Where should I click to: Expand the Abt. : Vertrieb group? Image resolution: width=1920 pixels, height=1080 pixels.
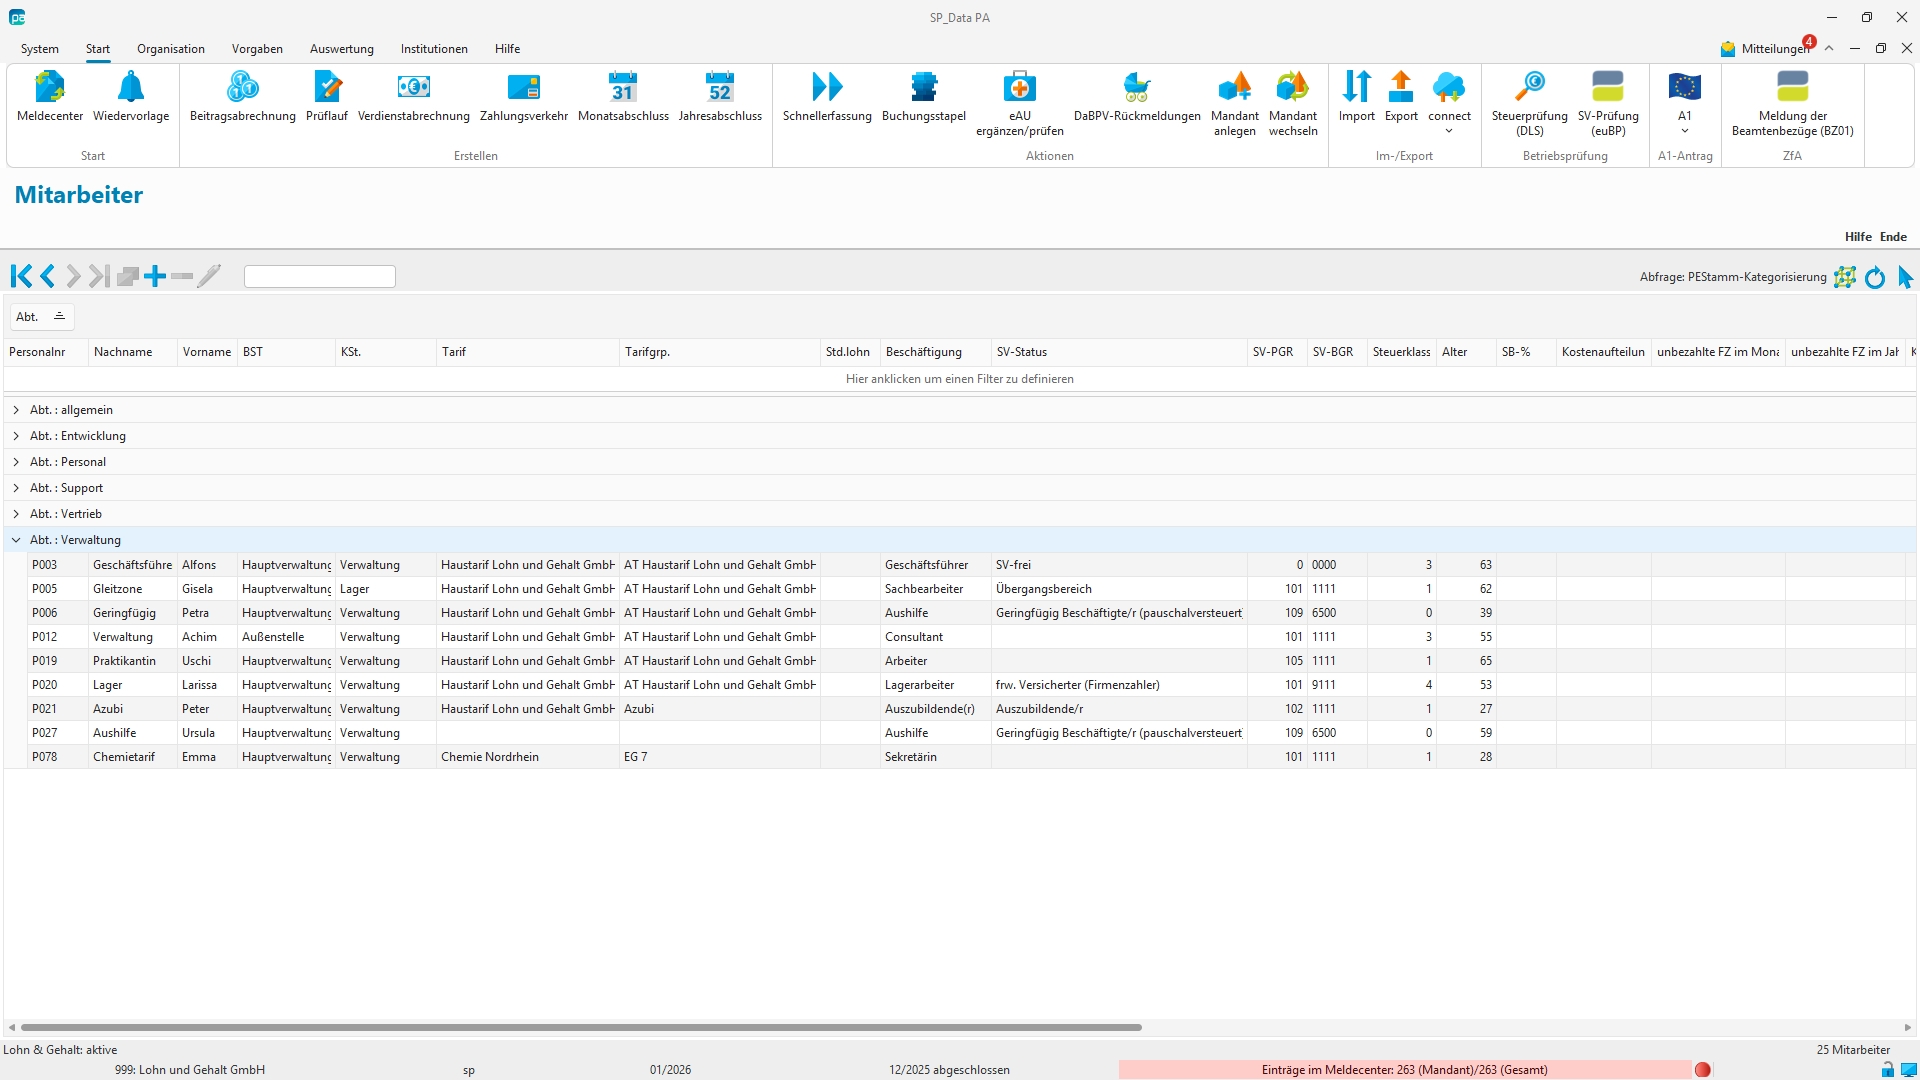click(16, 514)
